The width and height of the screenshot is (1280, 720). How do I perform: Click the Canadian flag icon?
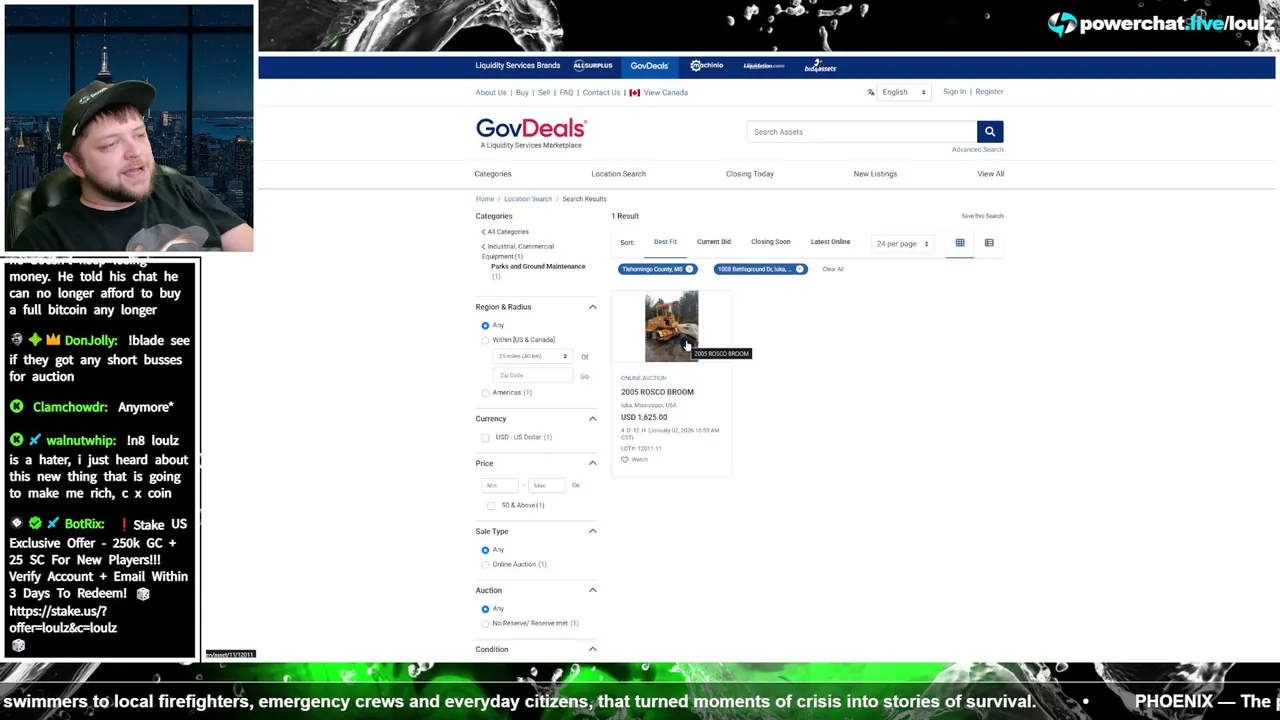click(x=634, y=93)
